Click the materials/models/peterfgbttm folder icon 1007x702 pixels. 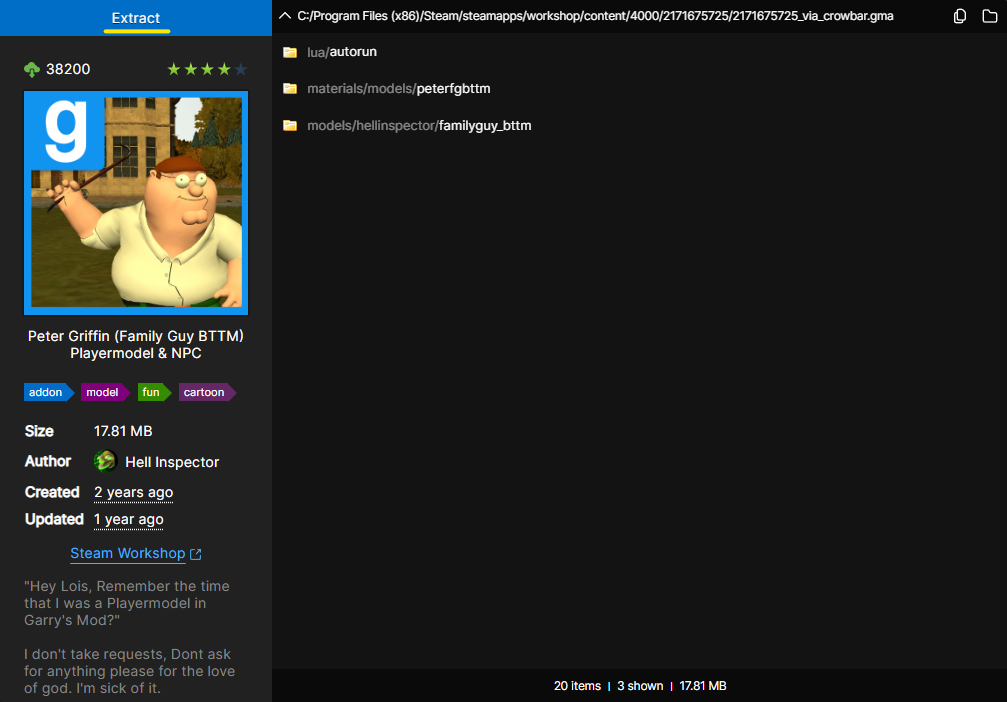click(x=290, y=89)
